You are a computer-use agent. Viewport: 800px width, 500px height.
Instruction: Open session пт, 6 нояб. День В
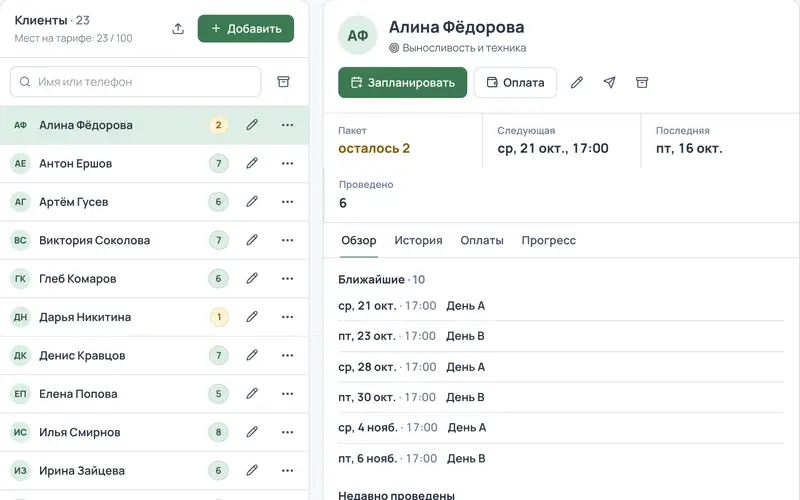[x=561, y=458]
